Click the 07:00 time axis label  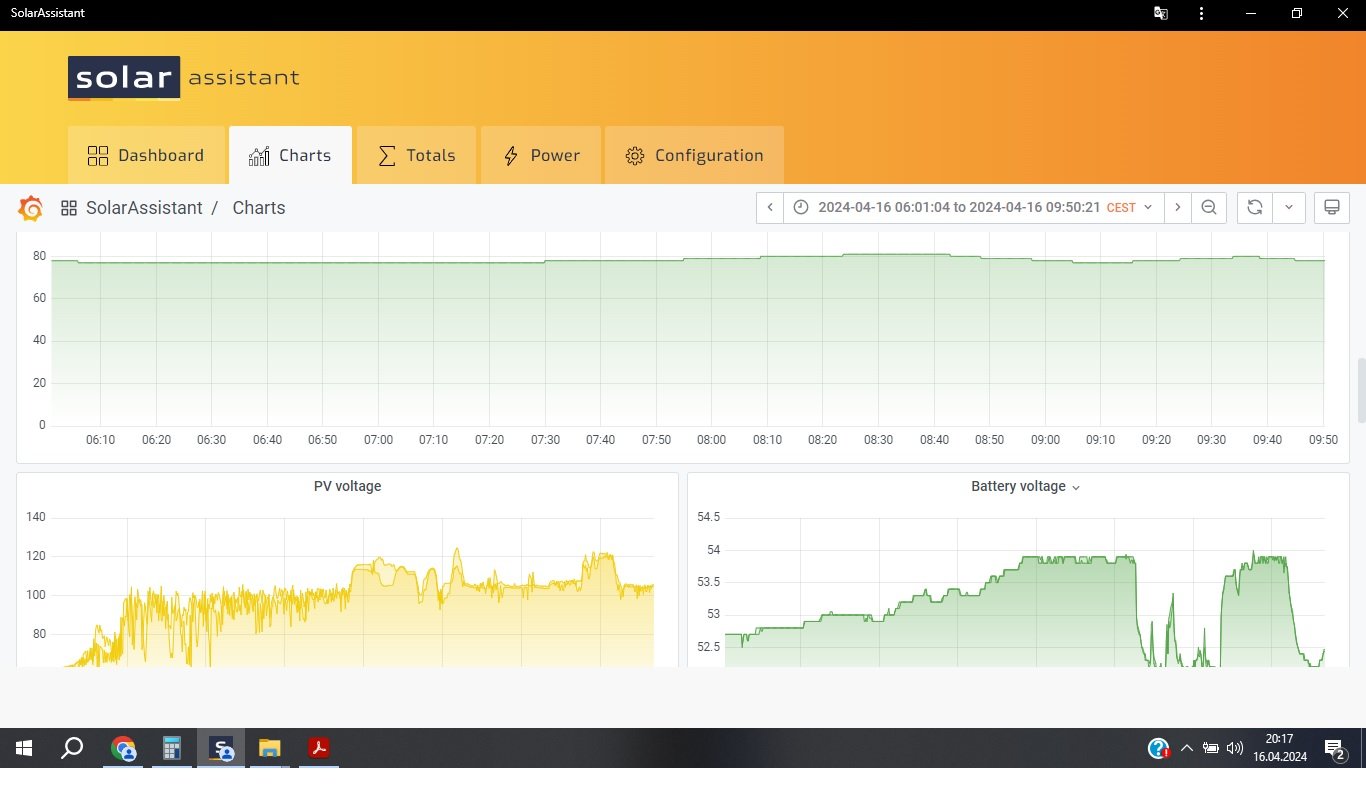click(x=378, y=440)
